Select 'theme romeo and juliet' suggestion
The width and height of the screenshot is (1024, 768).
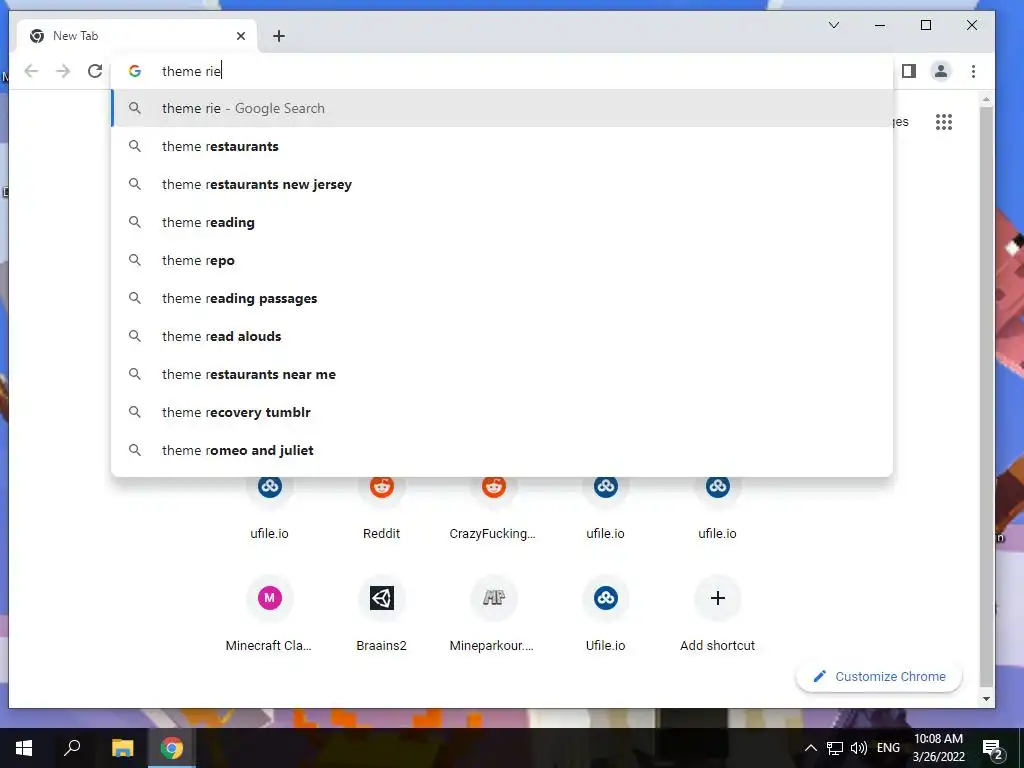pos(502,449)
